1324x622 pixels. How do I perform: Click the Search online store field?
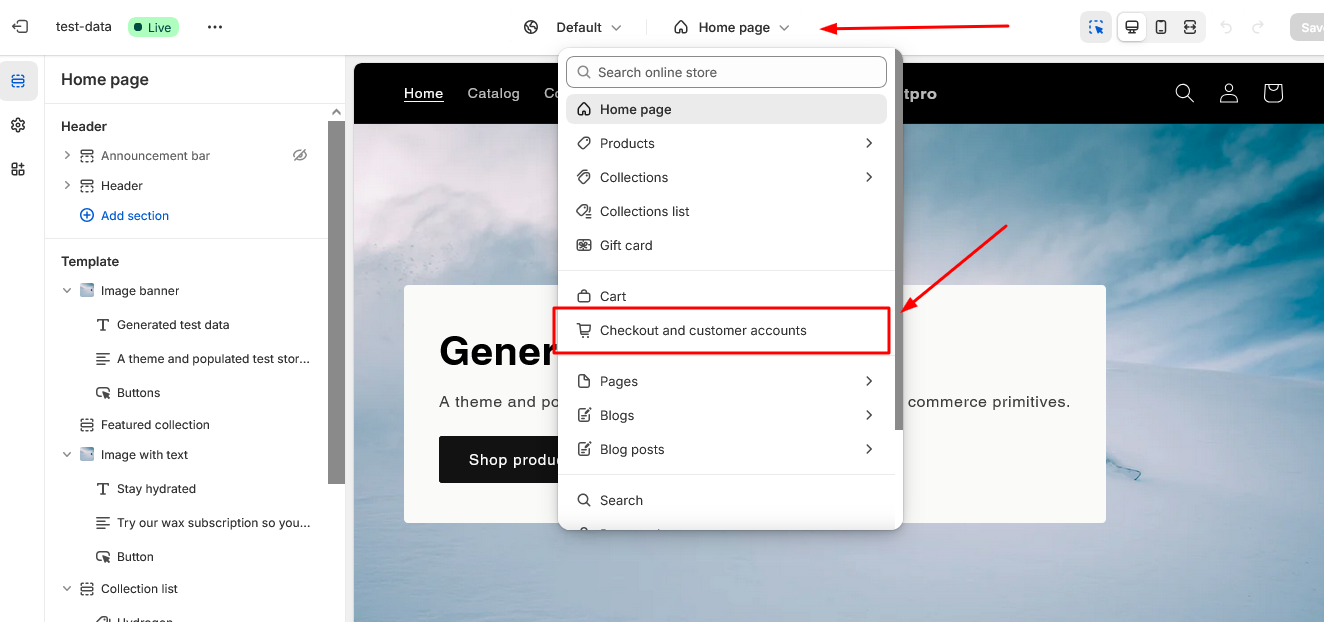(726, 72)
